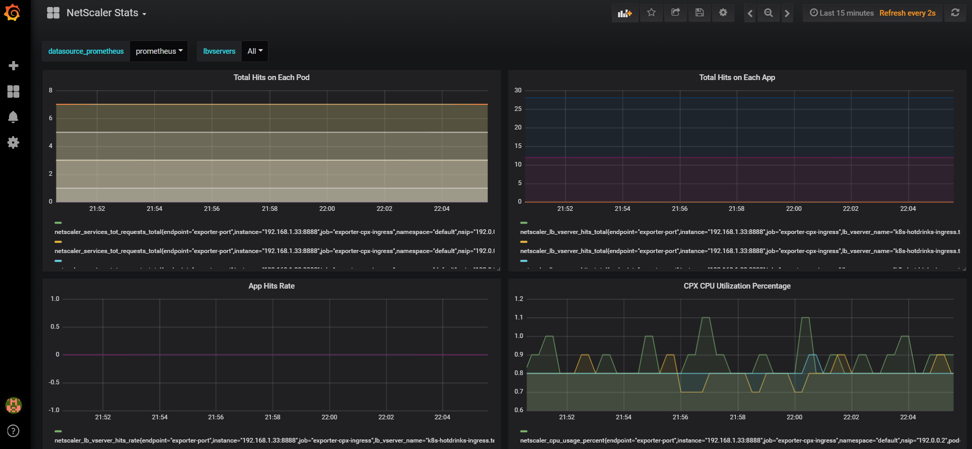Open Configuration gear in sidebar
Image resolution: width=972 pixels, height=449 pixels.
(13, 143)
